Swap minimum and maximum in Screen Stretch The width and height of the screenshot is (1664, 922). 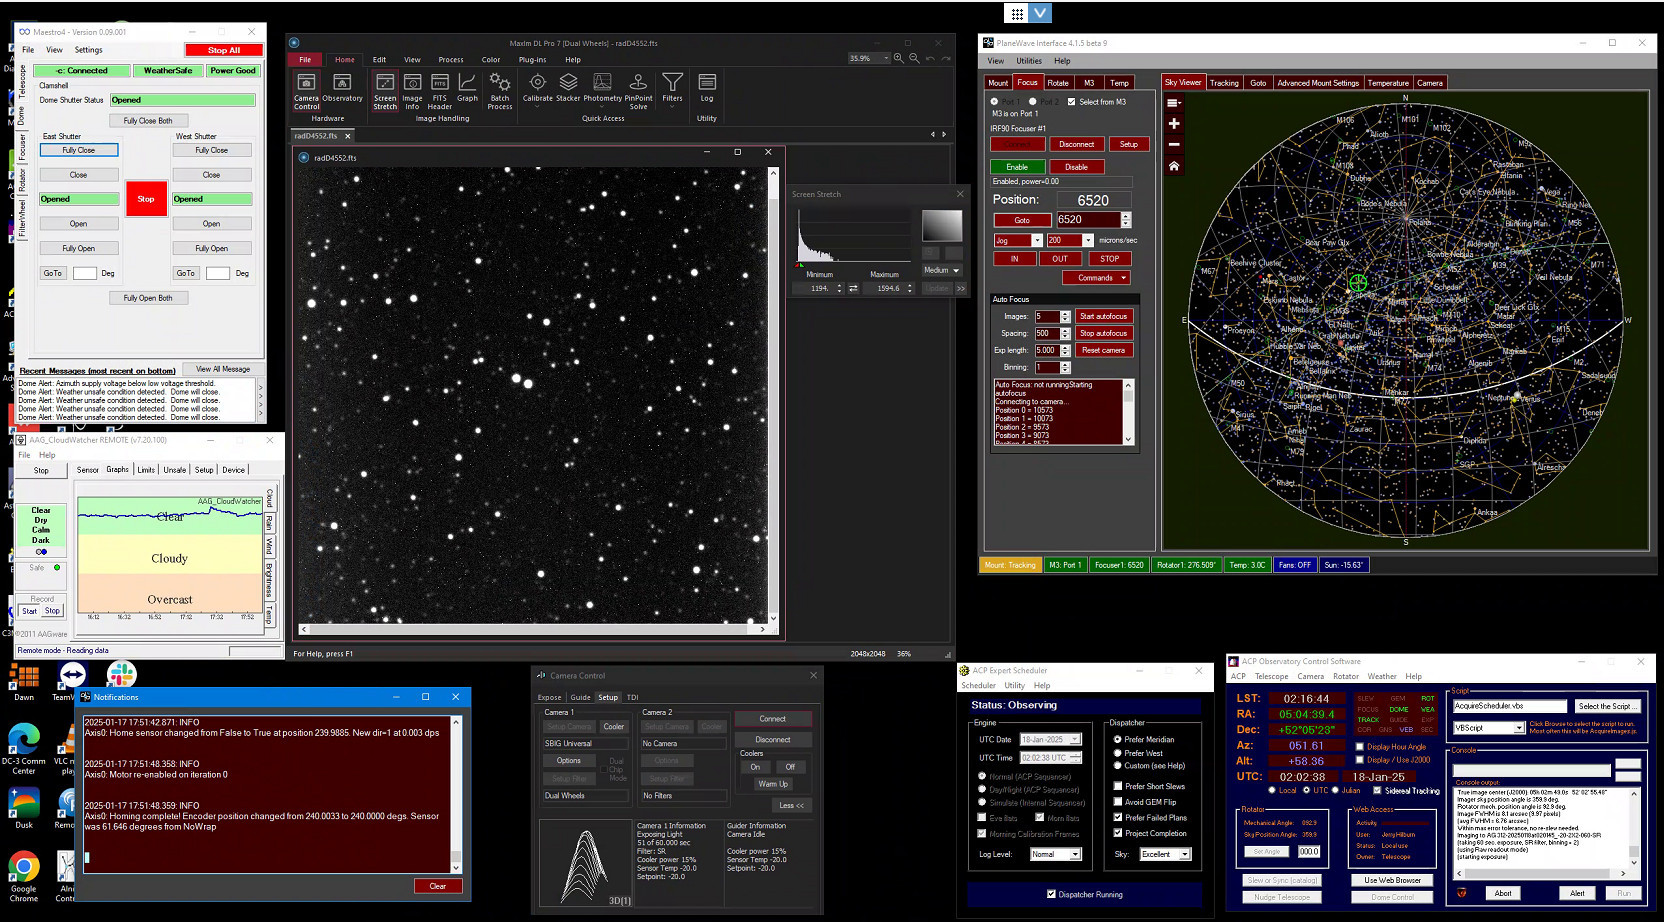[x=853, y=288]
